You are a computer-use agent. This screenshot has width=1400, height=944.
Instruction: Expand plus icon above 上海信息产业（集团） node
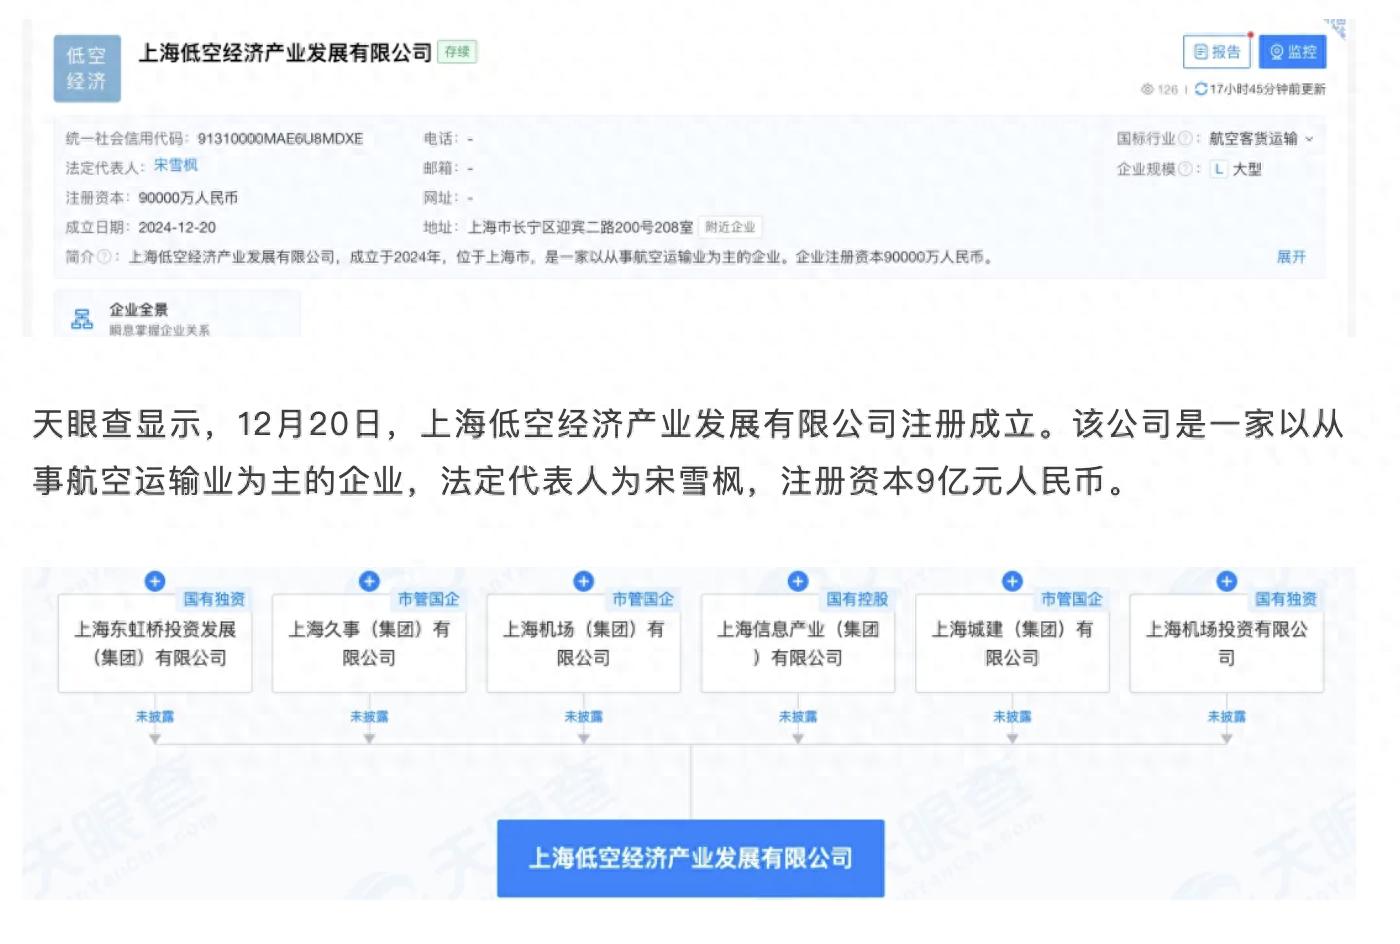pos(798,581)
